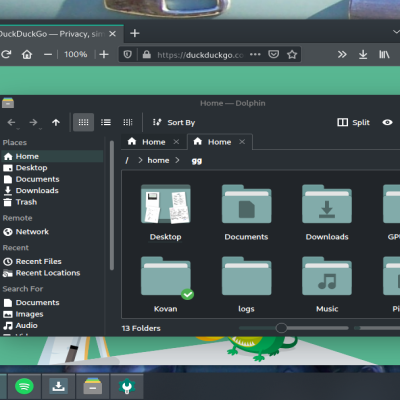The image size is (400, 400).
Task: Switch Dolphin to Icons view mode
Action: 83,122
